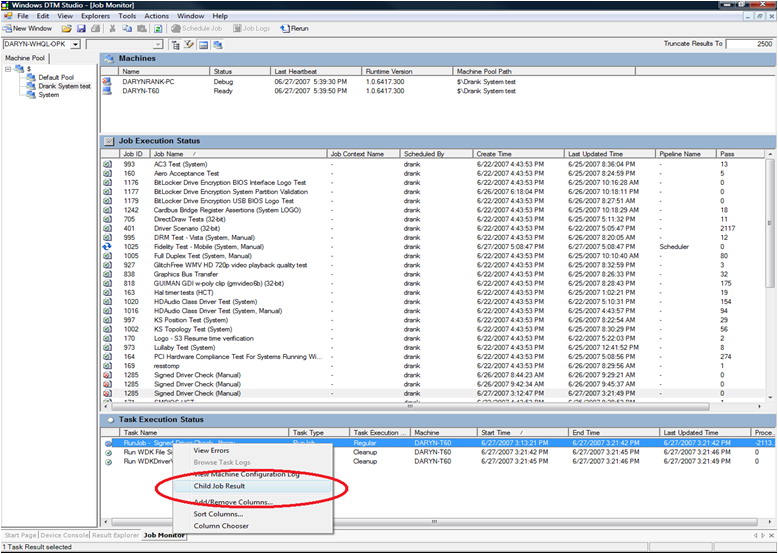This screenshot has height=554, width=778.
Task: Click the status icon of Run WDK File task
Action: [x=109, y=453]
